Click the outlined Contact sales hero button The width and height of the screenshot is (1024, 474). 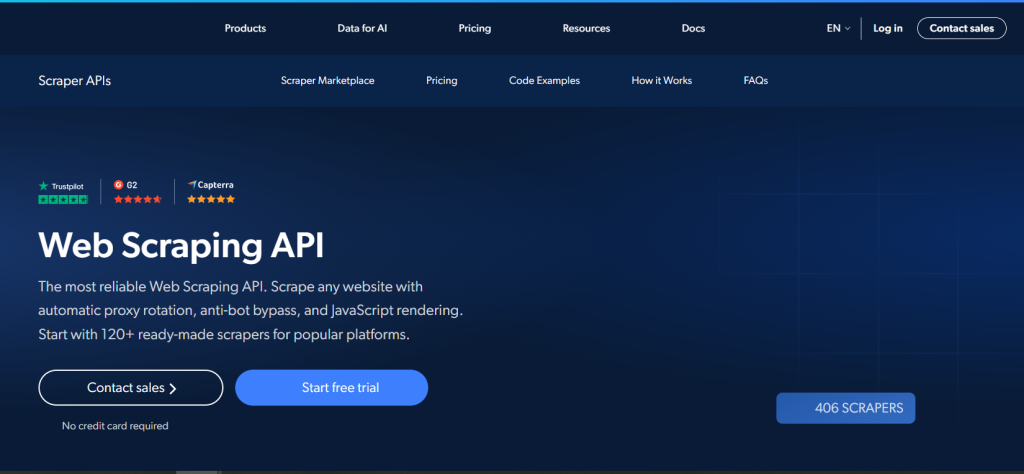(131, 388)
